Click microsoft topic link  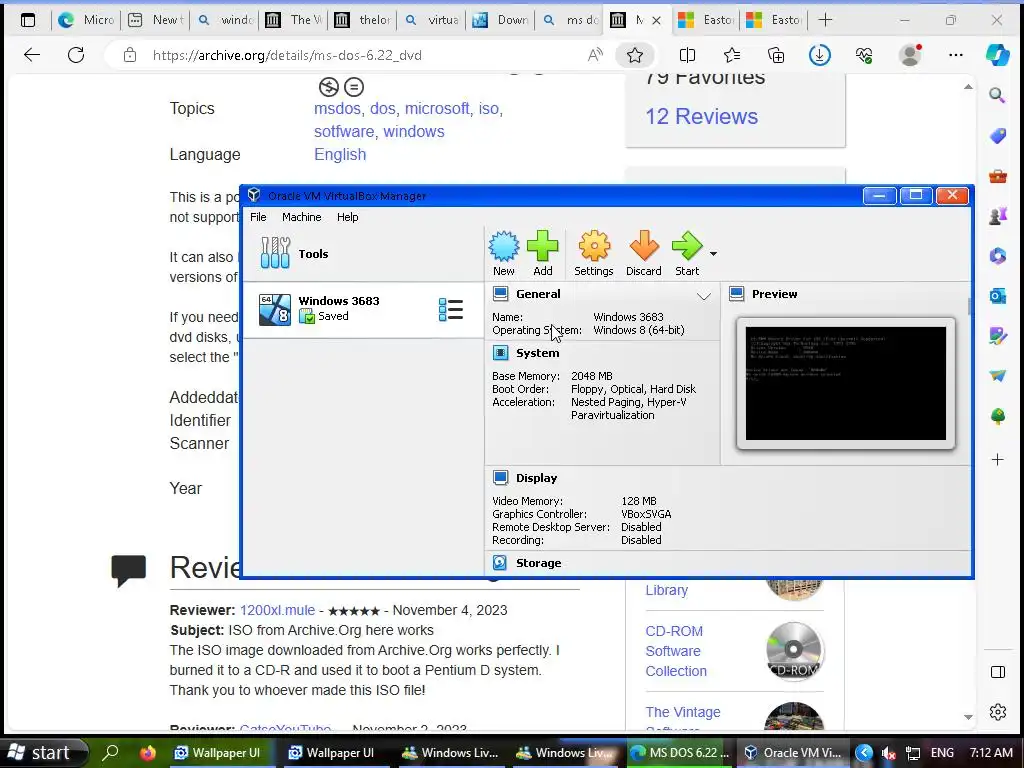pos(437,108)
